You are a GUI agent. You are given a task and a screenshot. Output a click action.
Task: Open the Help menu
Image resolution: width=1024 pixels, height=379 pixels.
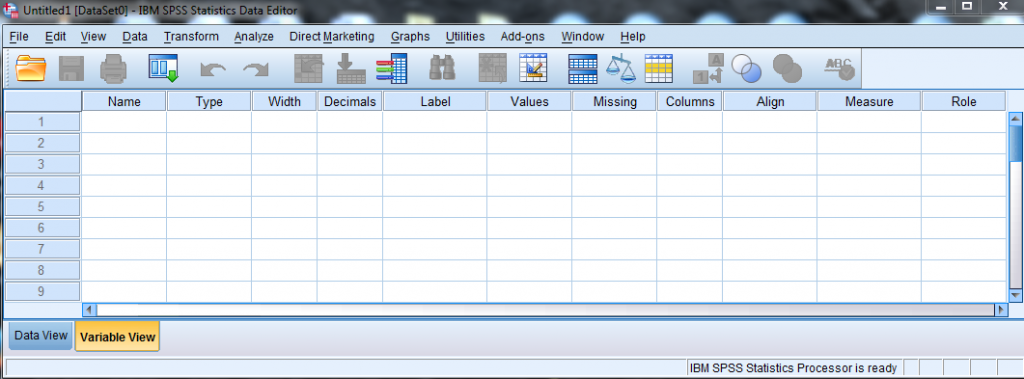[x=633, y=37]
